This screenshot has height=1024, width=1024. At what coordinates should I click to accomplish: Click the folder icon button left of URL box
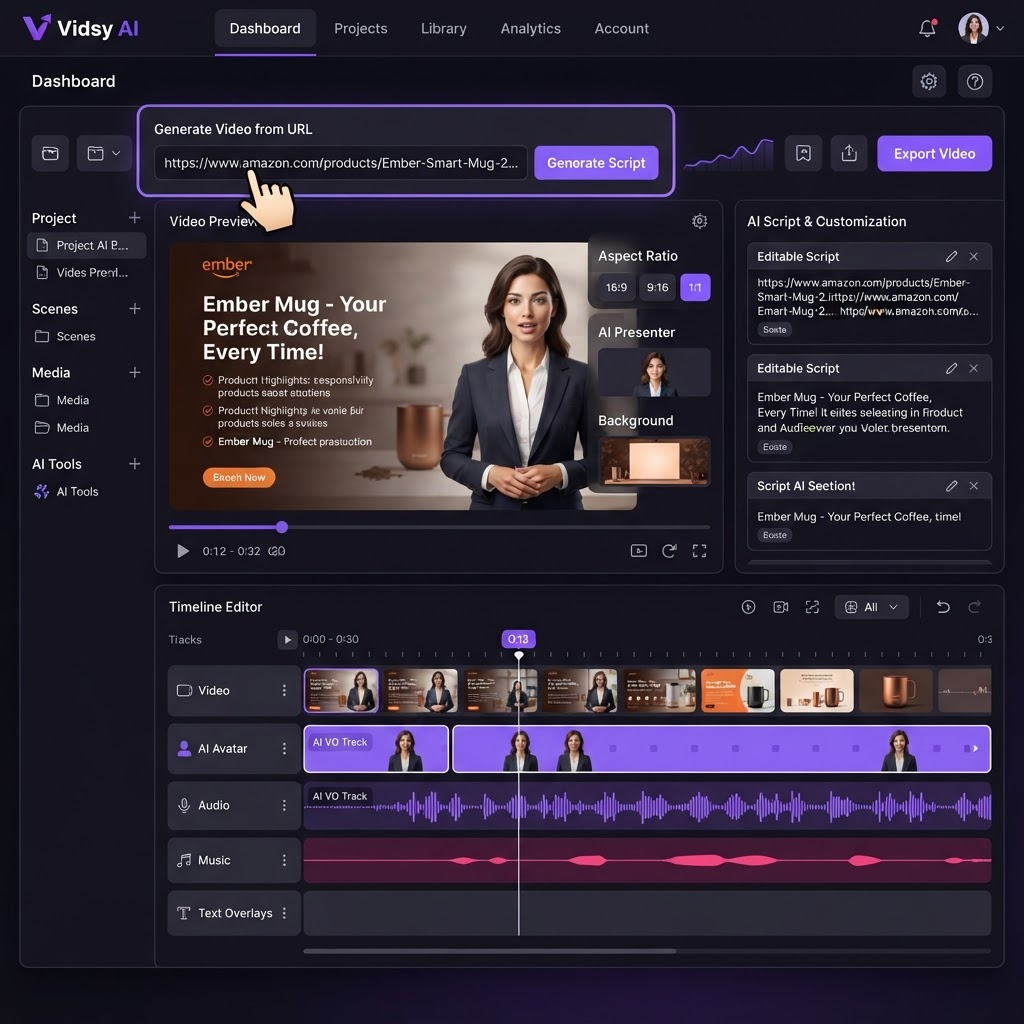click(x=50, y=153)
